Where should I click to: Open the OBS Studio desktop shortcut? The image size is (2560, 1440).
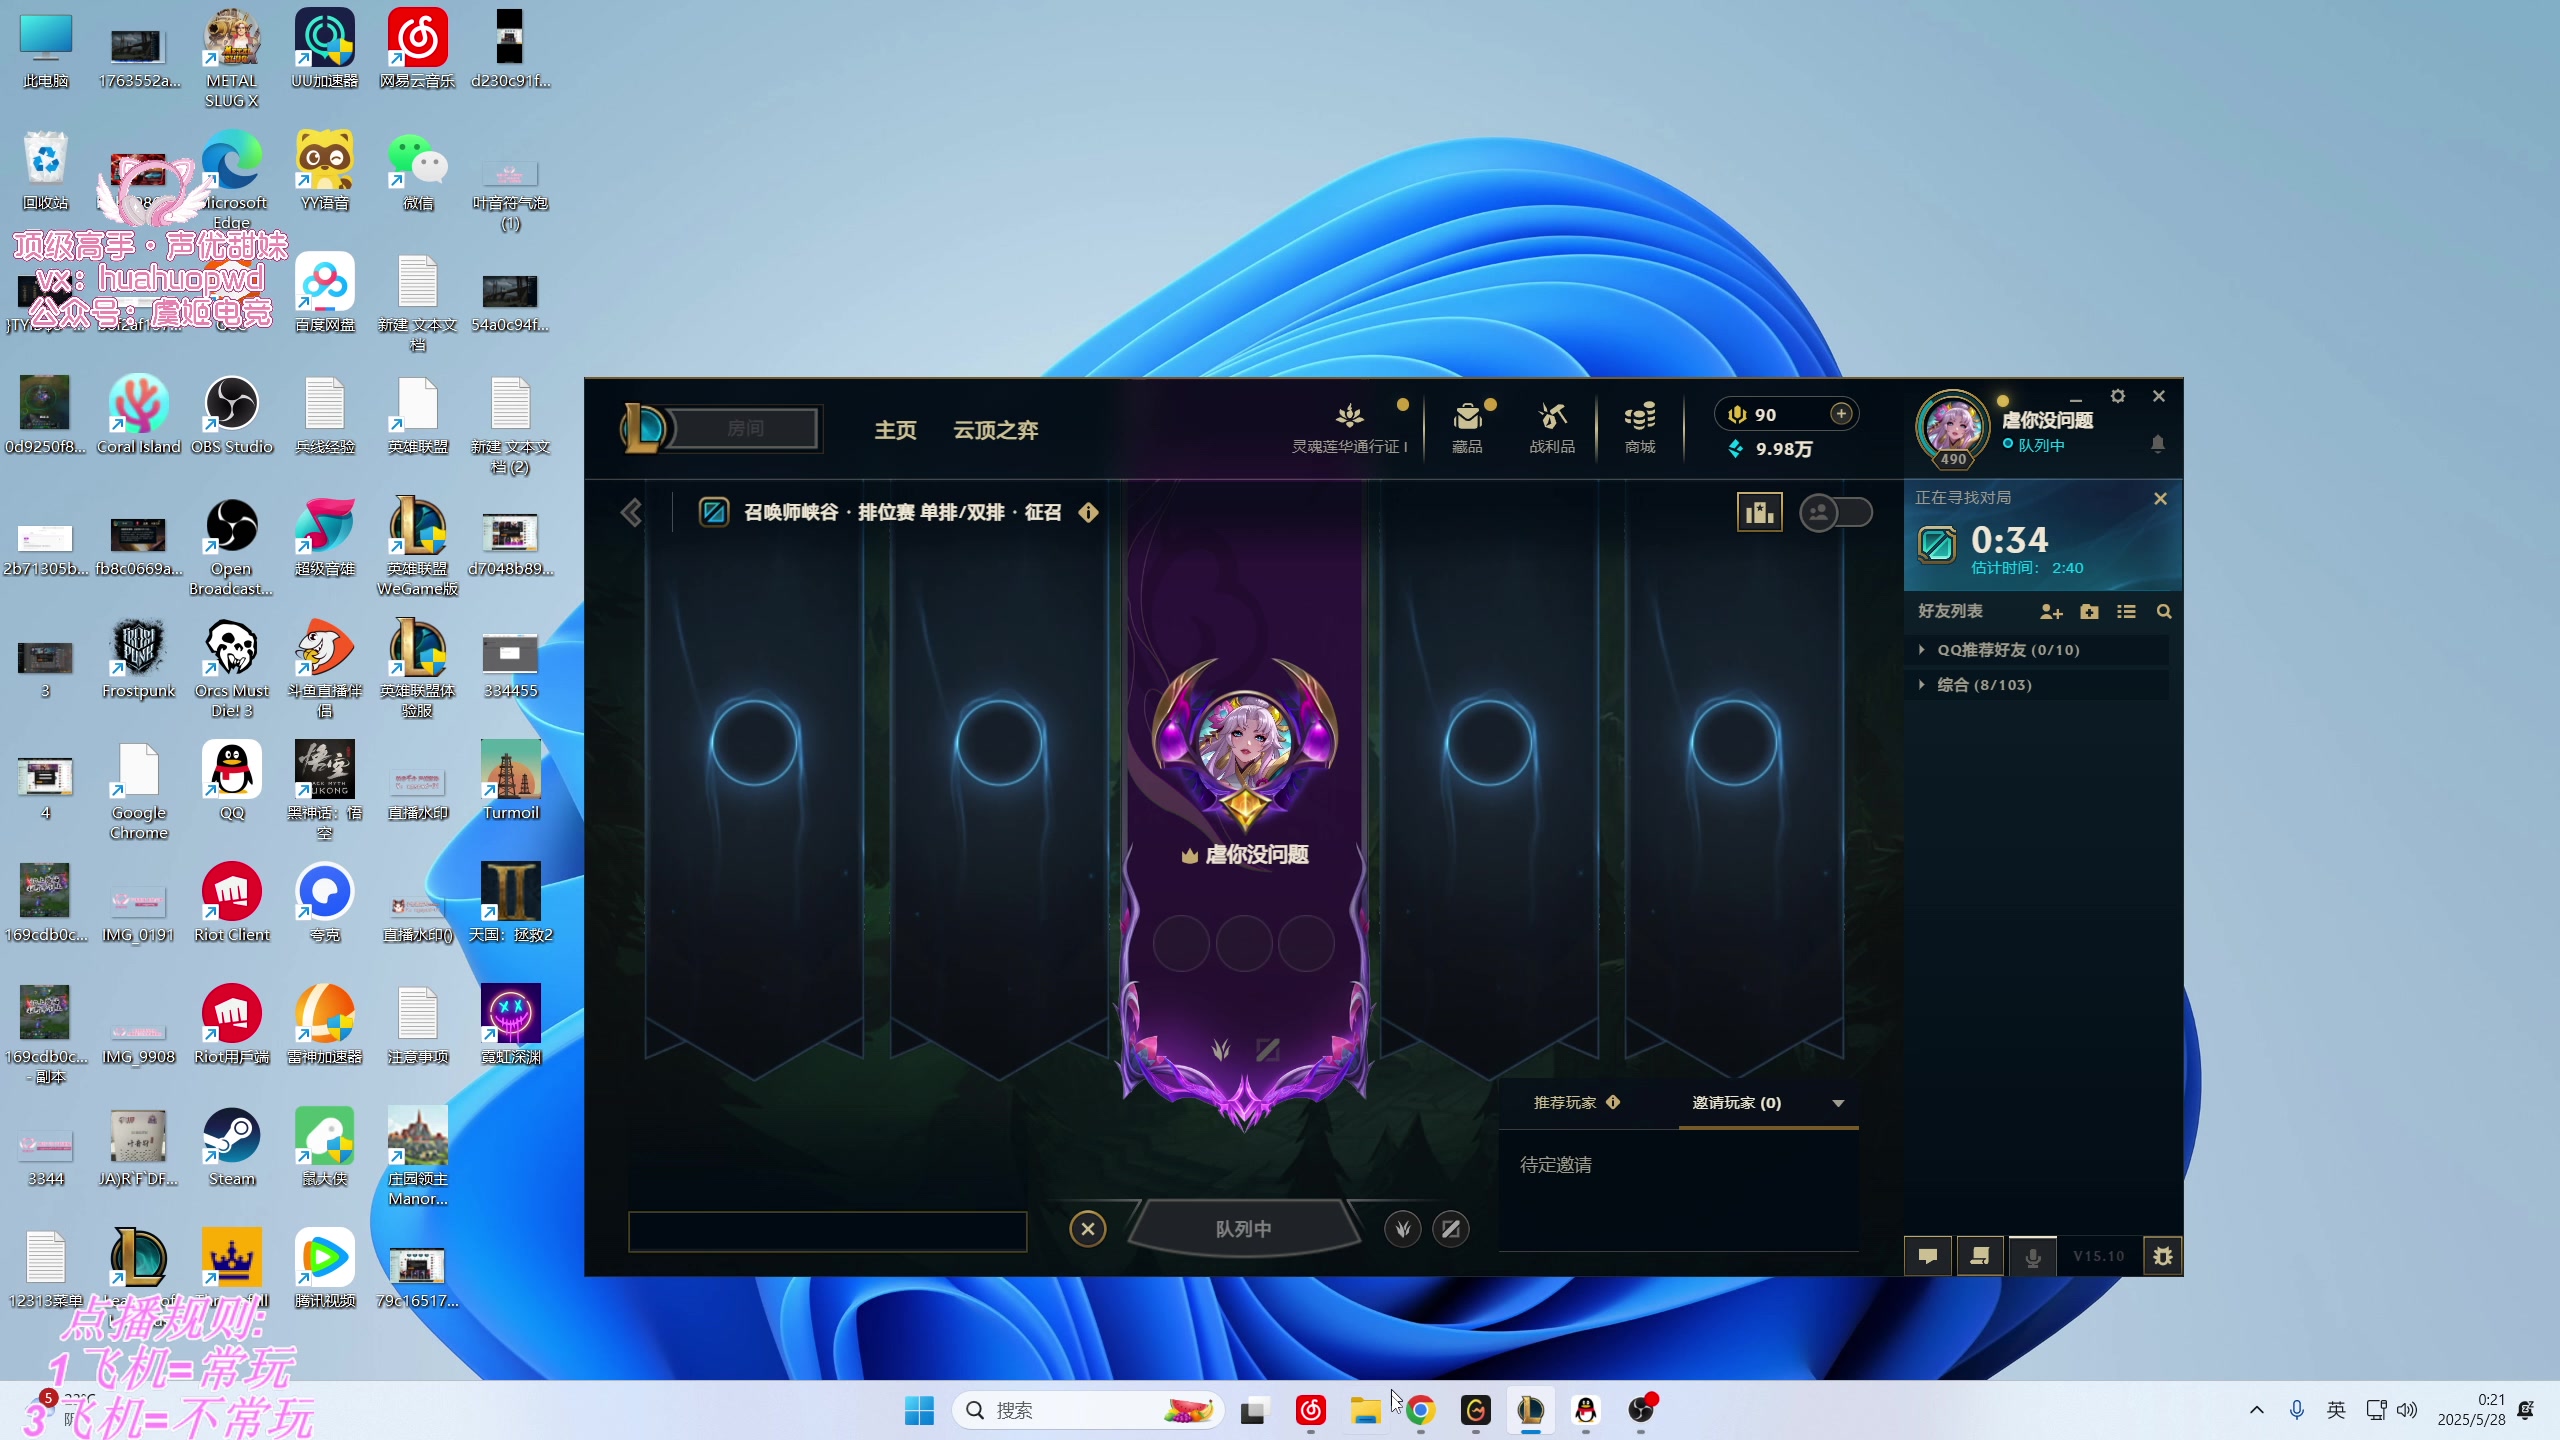[x=232, y=416]
